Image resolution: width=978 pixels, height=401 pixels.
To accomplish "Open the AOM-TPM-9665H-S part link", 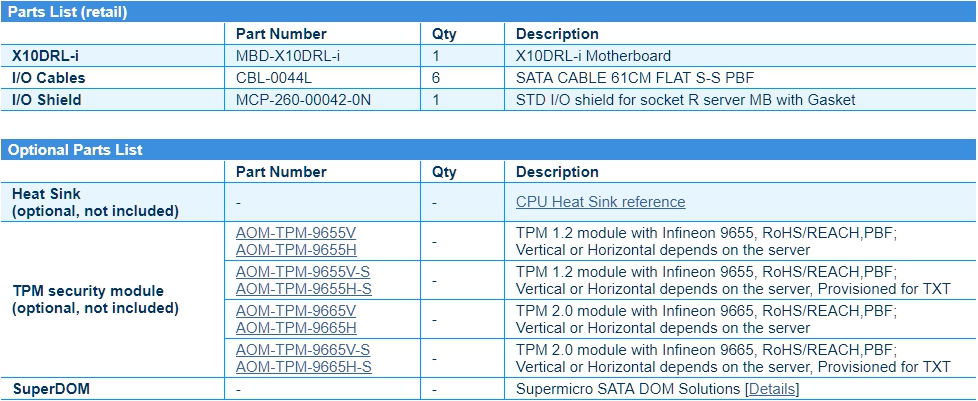I will tap(303, 367).
